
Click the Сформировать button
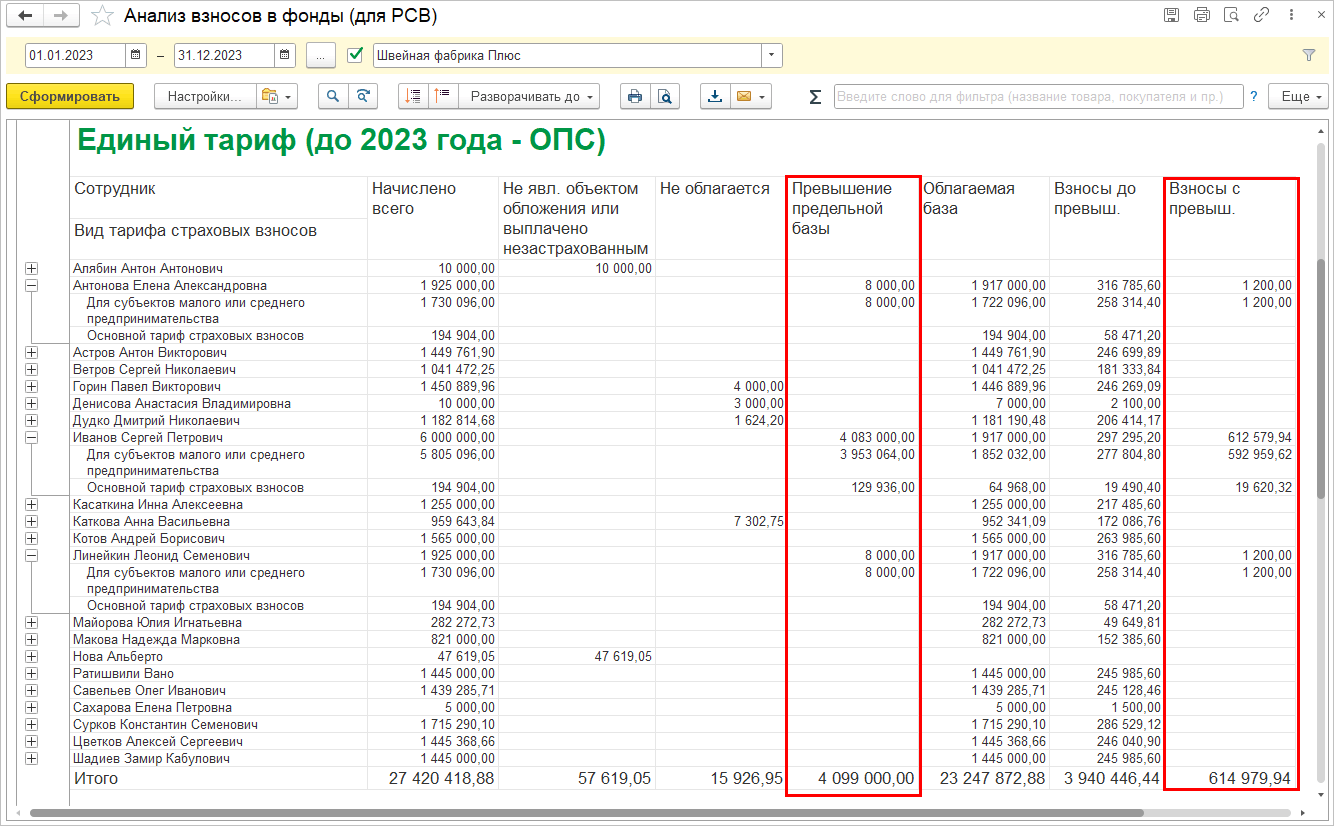point(70,96)
